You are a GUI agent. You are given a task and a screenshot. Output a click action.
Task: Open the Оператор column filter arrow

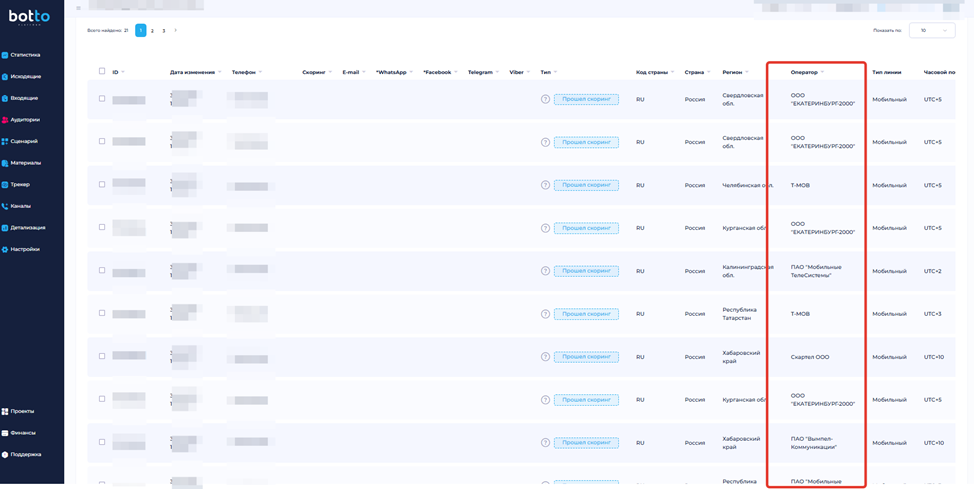(x=823, y=72)
